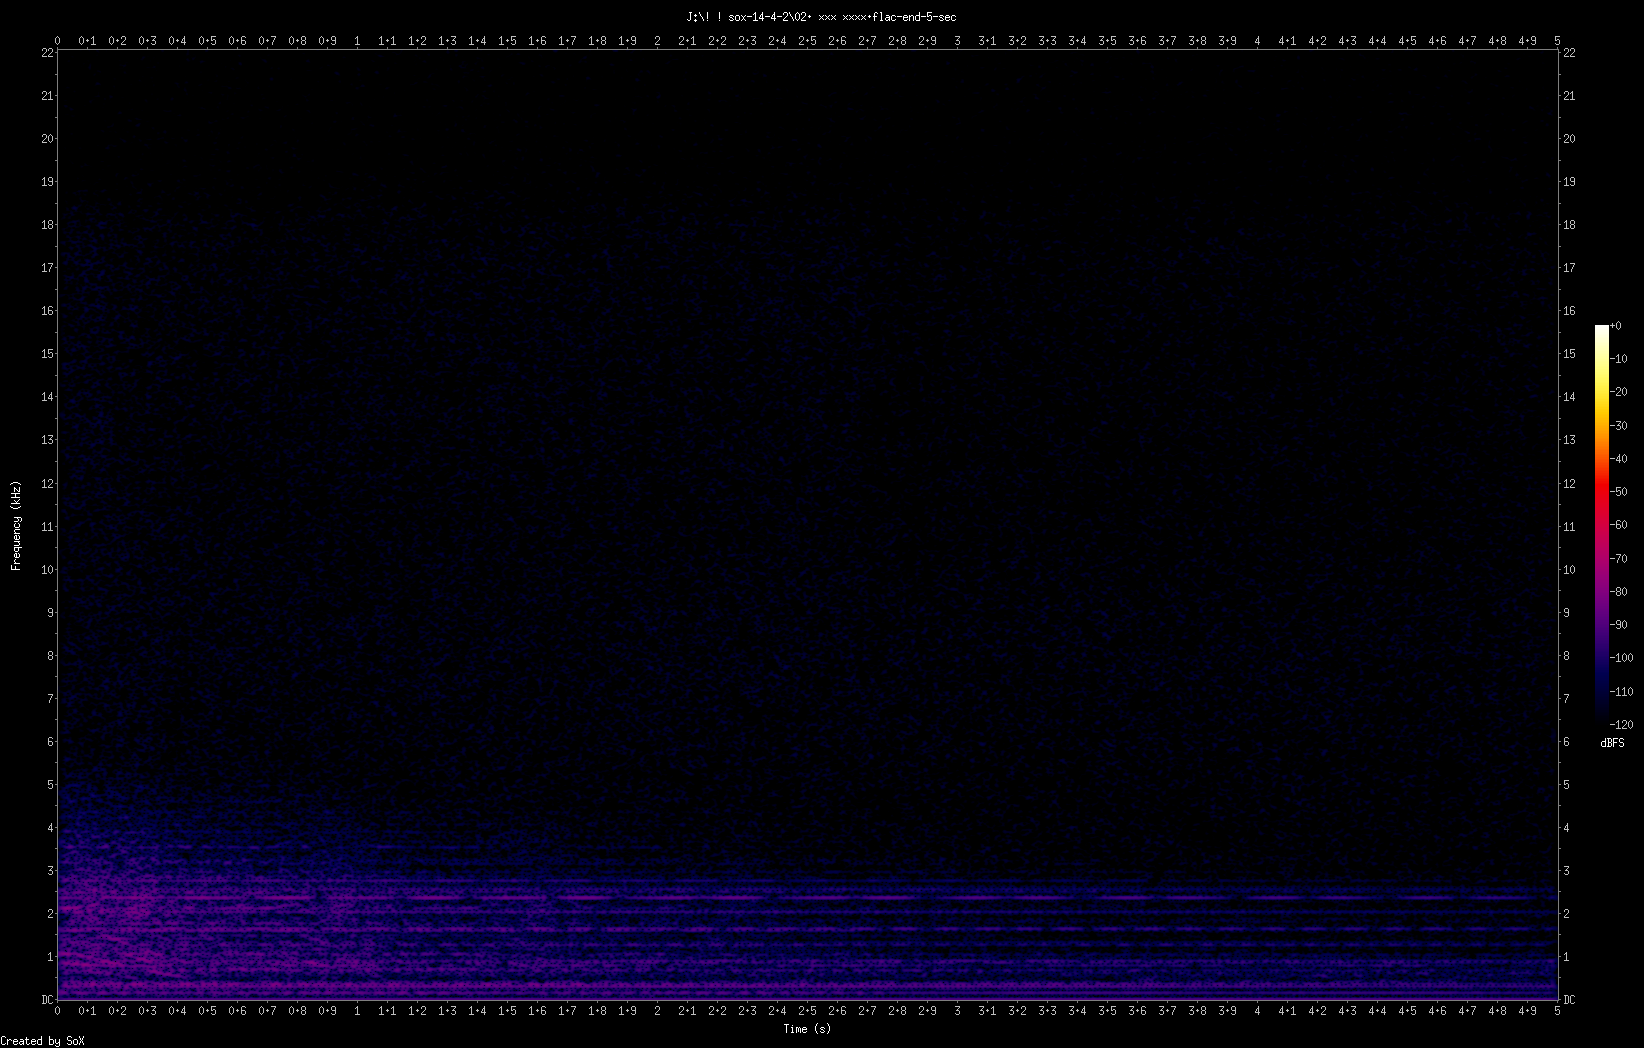The height and width of the screenshot is (1048, 1644).
Task: Click the "Frequency (kHz)" axis label
Action: coord(16,526)
